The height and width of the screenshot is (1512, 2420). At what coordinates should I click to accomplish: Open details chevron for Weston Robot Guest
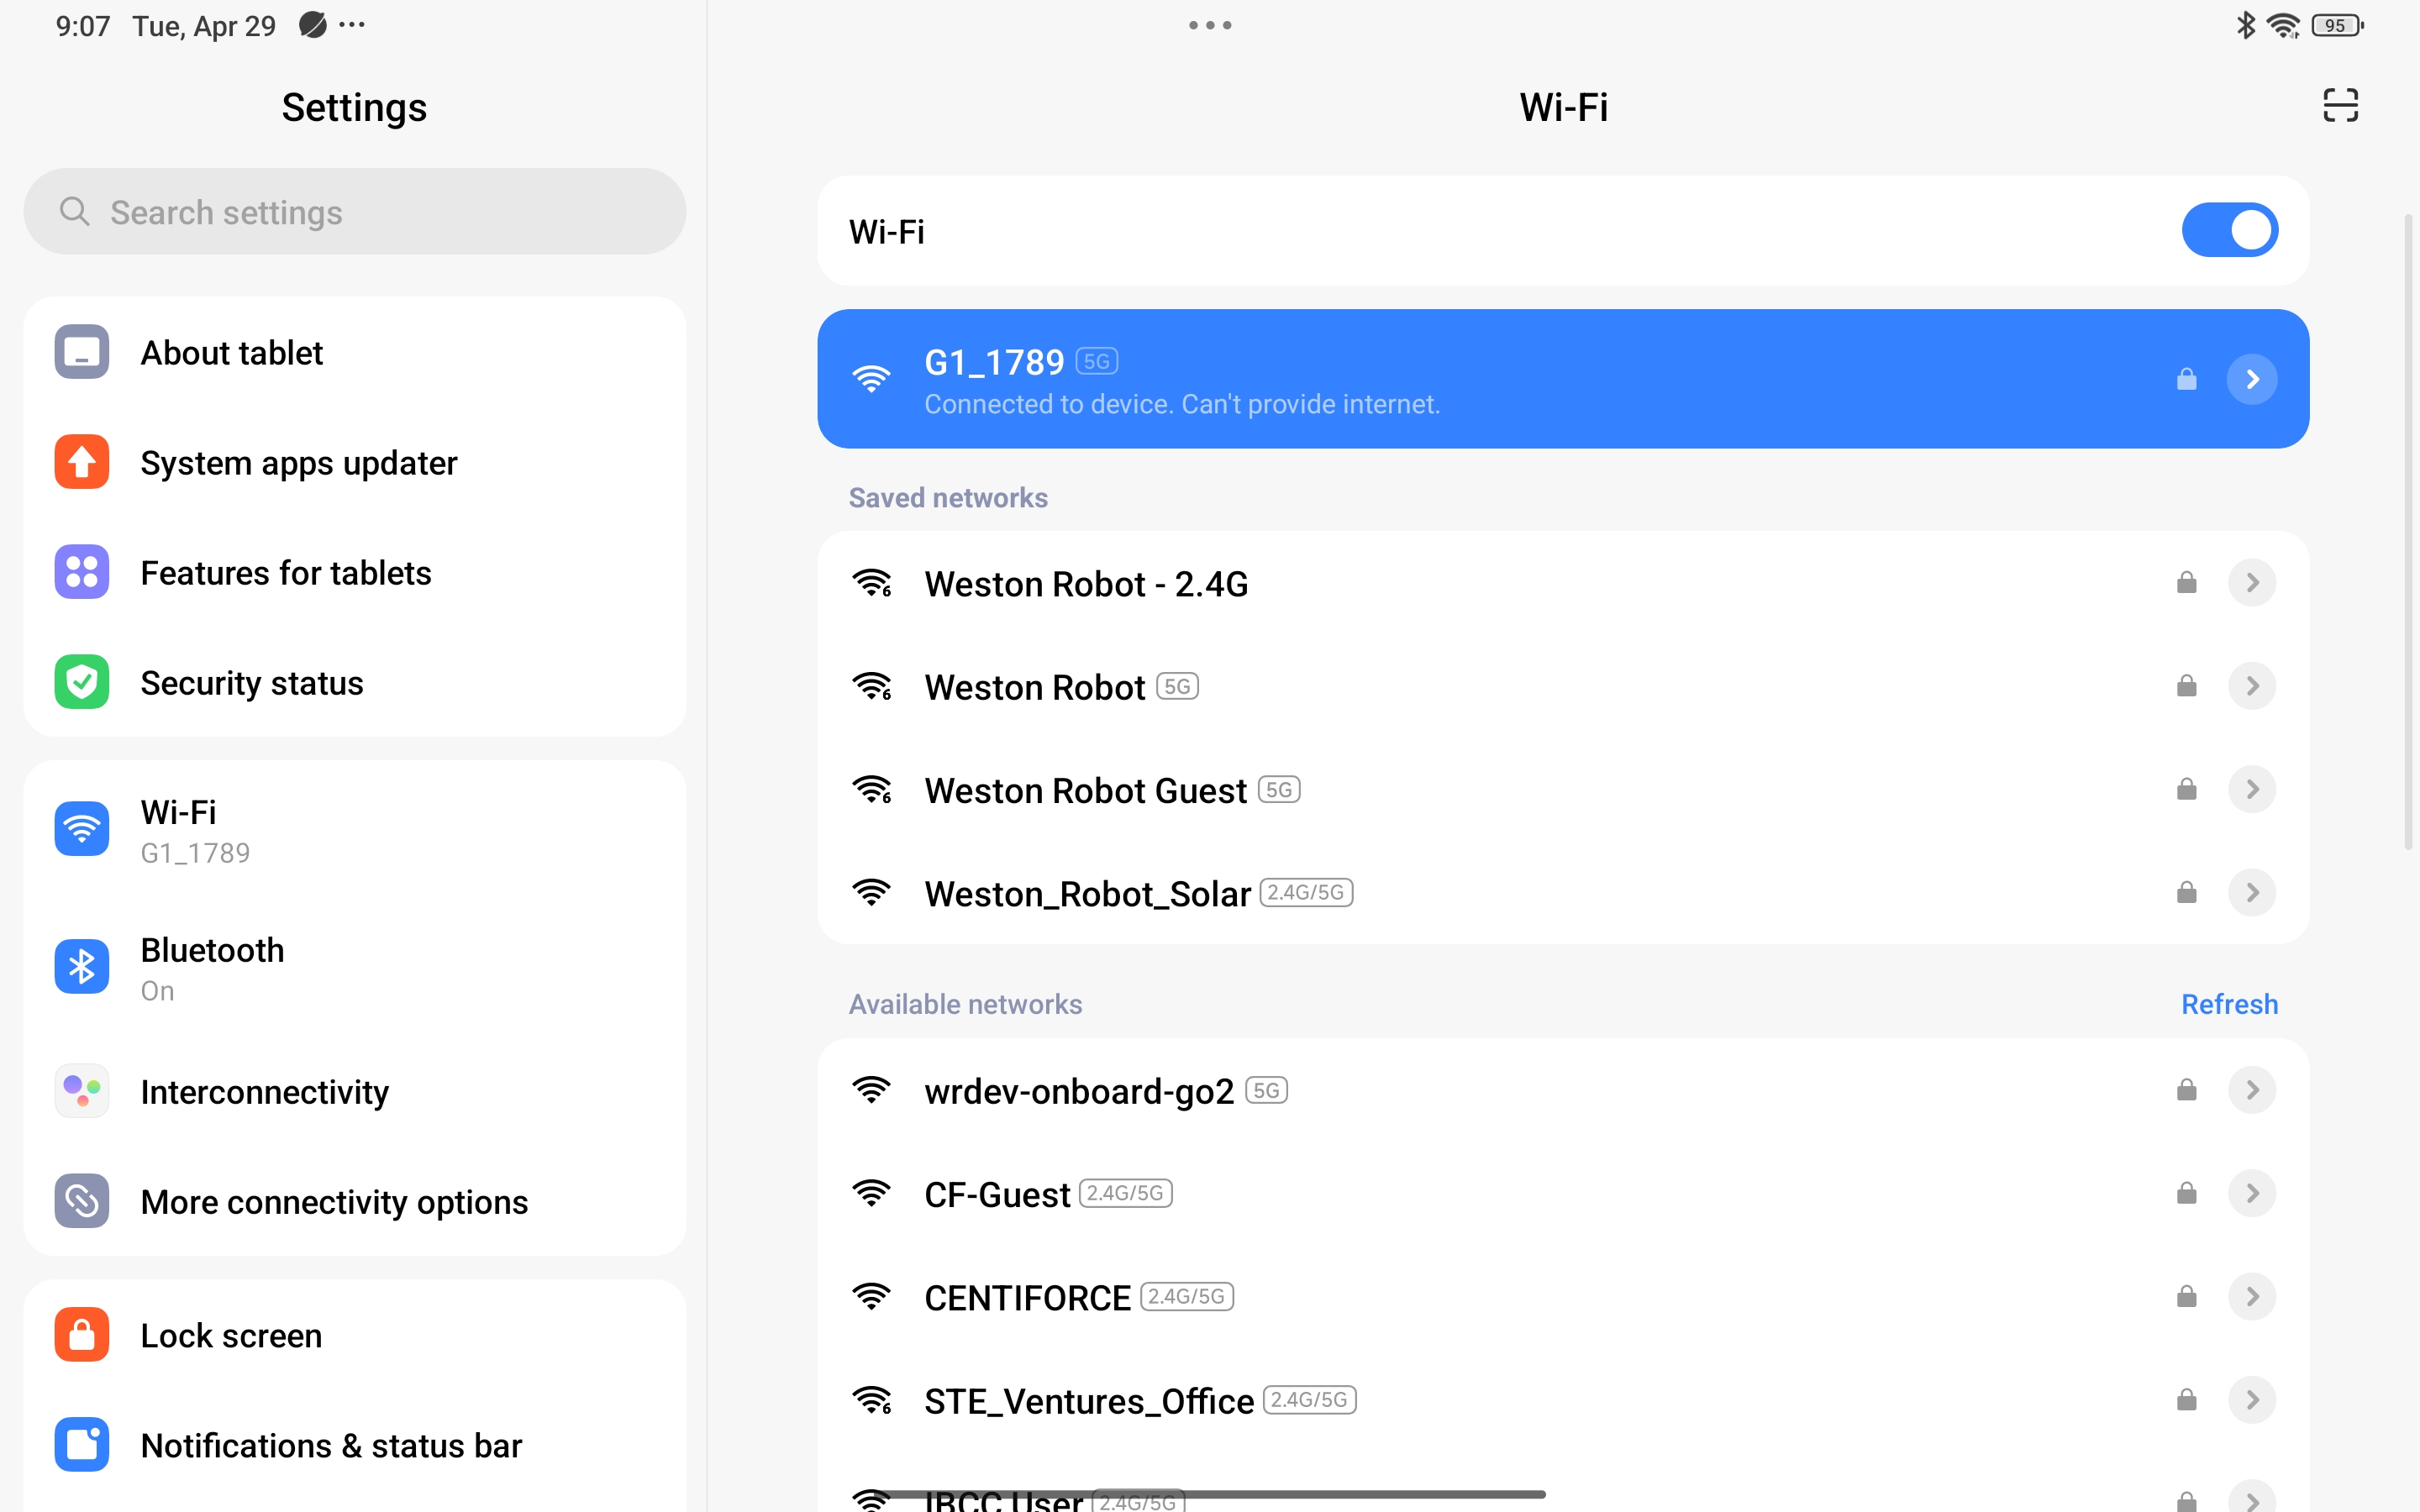[2252, 790]
